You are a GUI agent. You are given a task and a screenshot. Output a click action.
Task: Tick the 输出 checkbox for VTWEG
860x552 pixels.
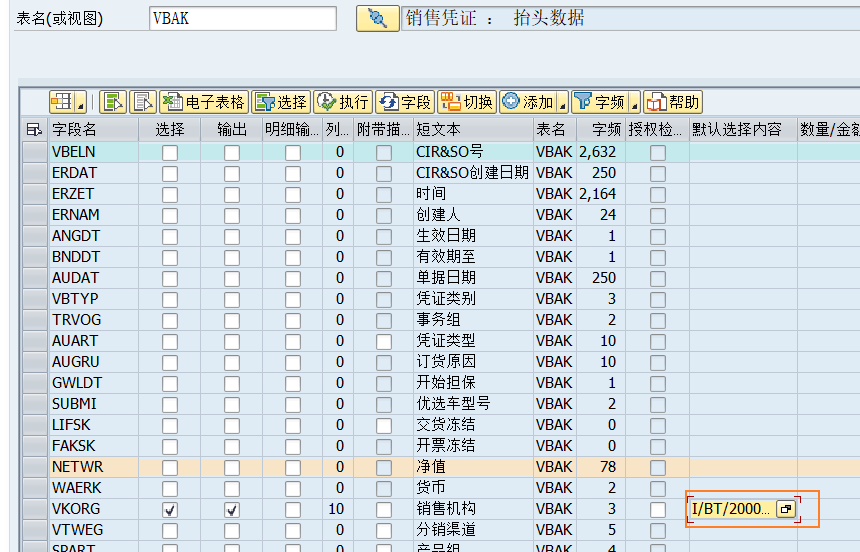[x=232, y=531]
